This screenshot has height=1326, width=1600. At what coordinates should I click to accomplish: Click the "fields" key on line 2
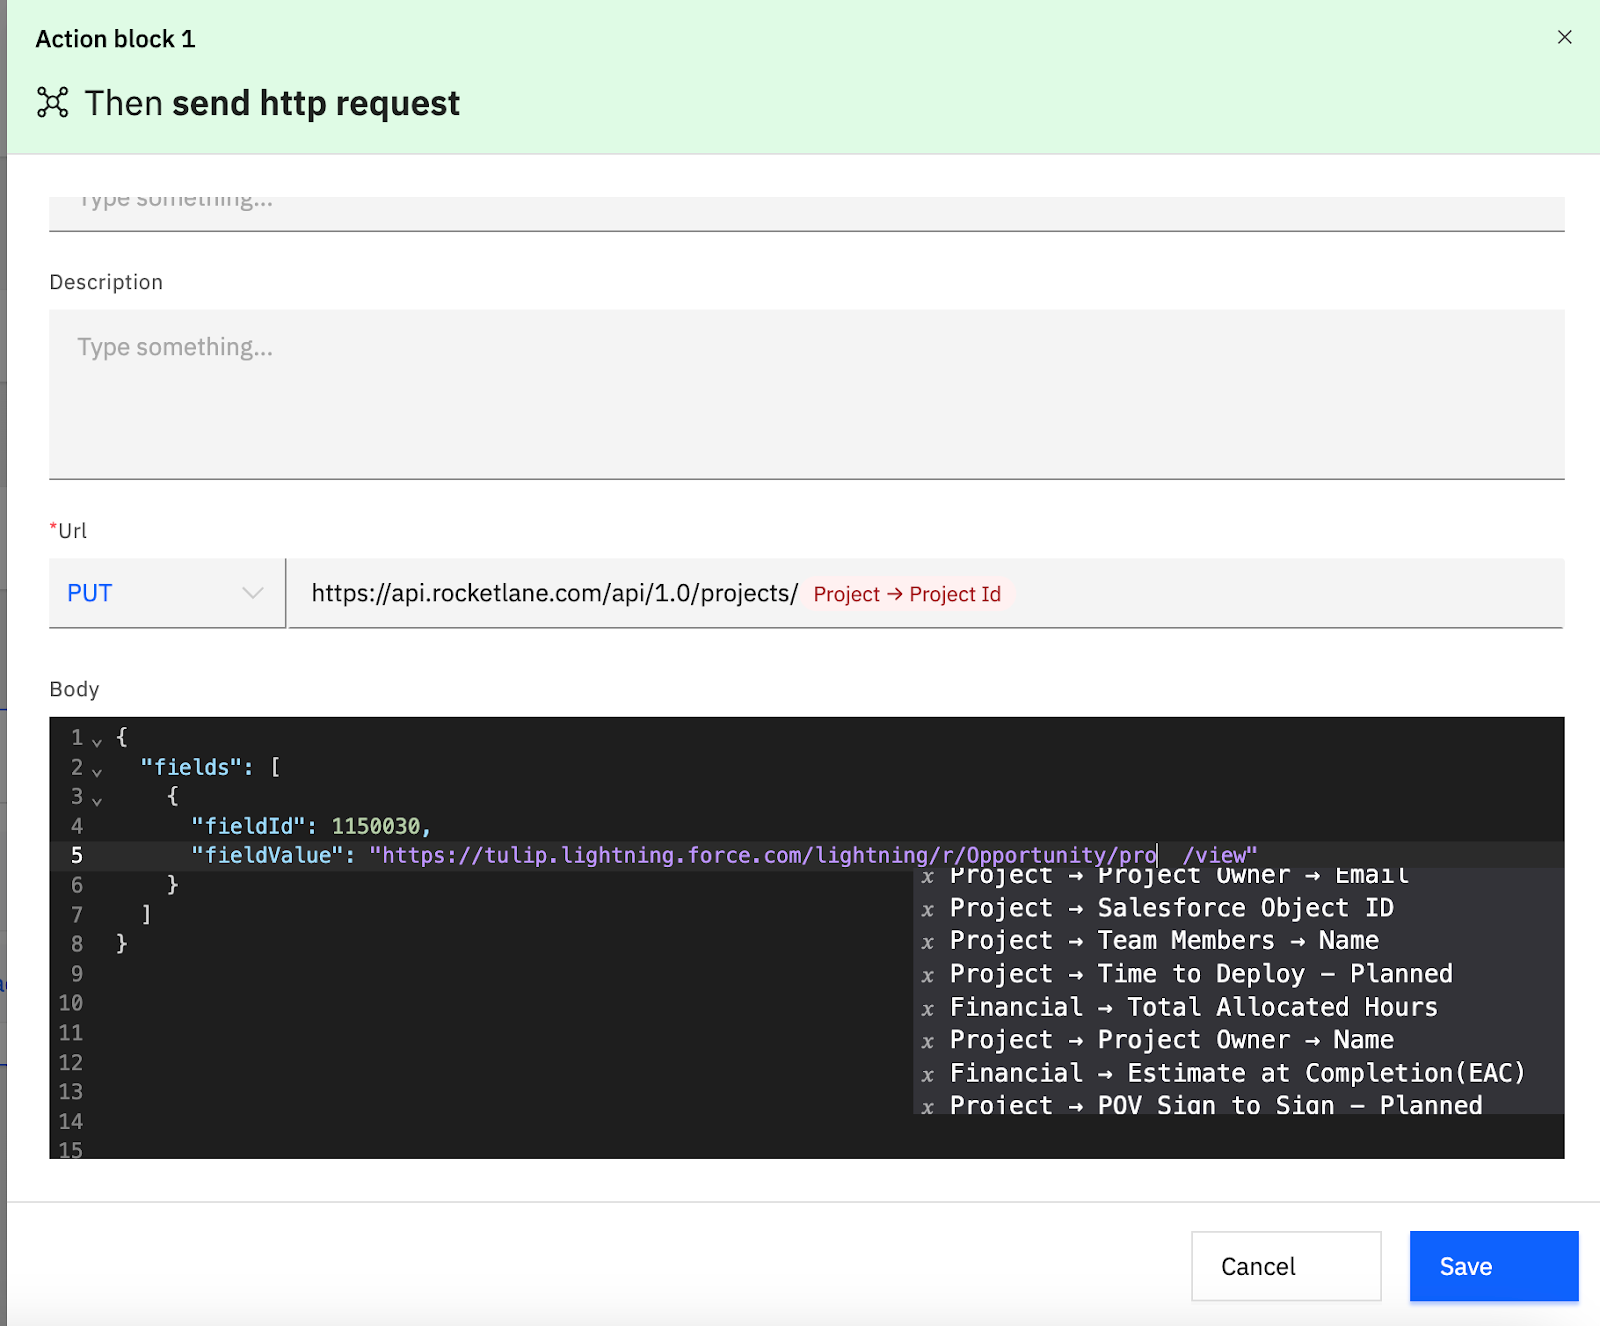191,767
